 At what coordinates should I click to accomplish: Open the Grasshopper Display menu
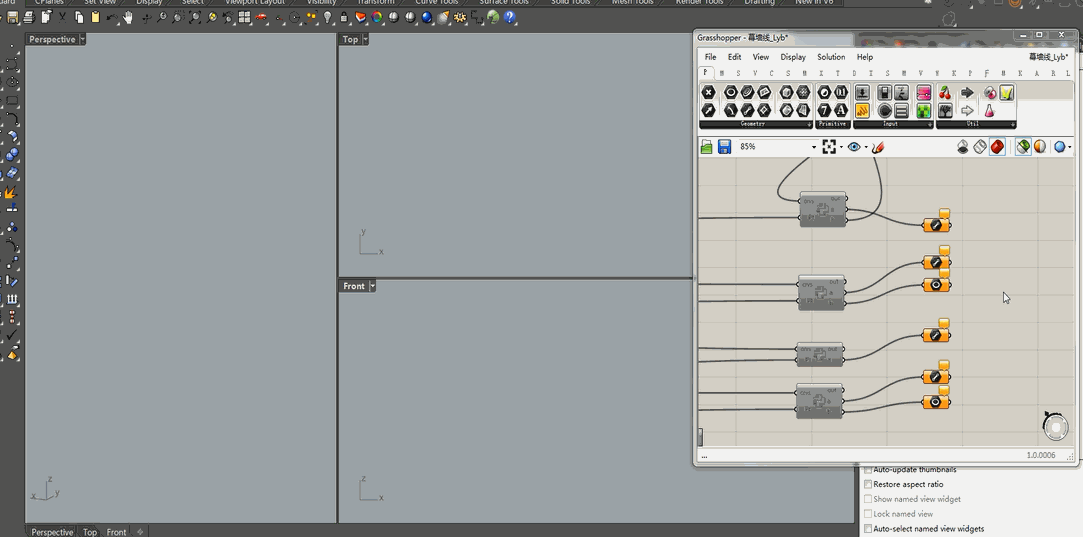click(x=793, y=57)
